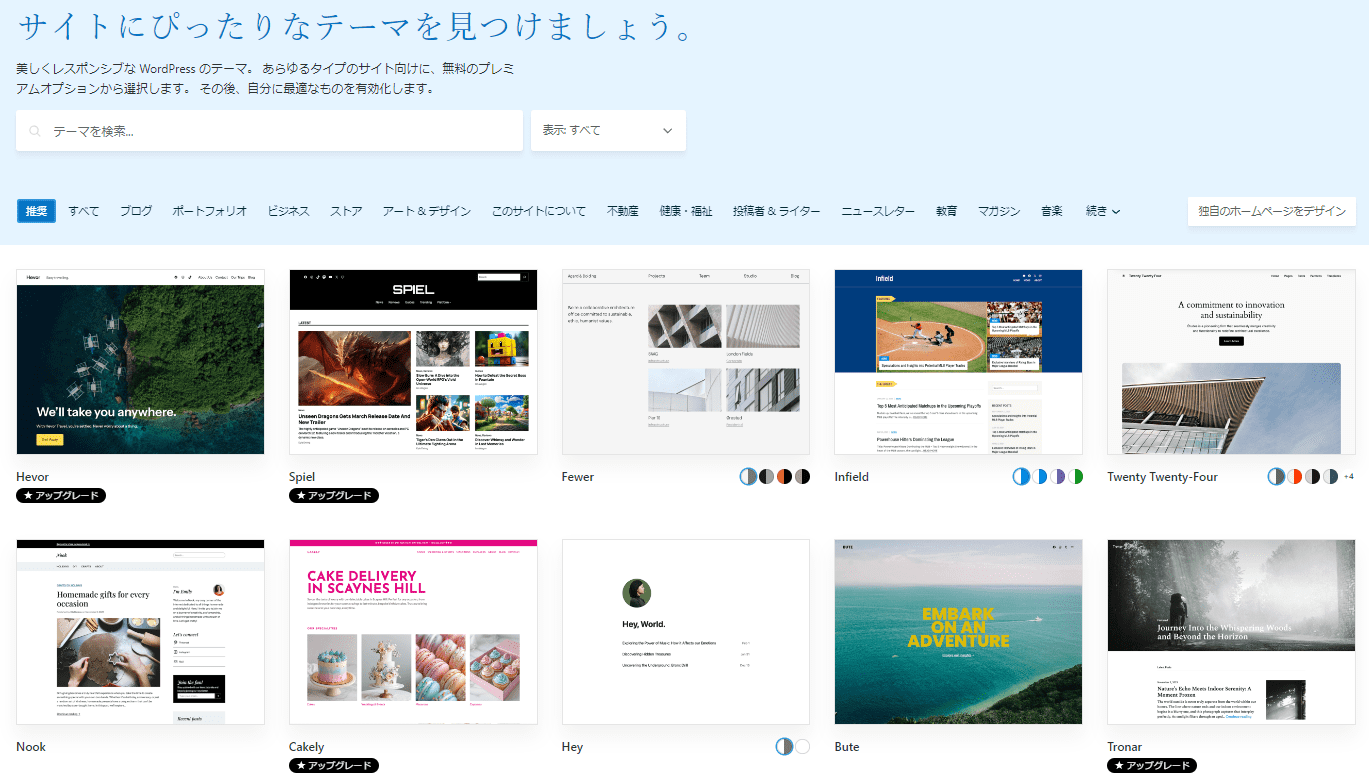Viewport: 1369px width, 780px height.
Task: Choose the green style swatch for Infield
Action: [x=1075, y=477]
